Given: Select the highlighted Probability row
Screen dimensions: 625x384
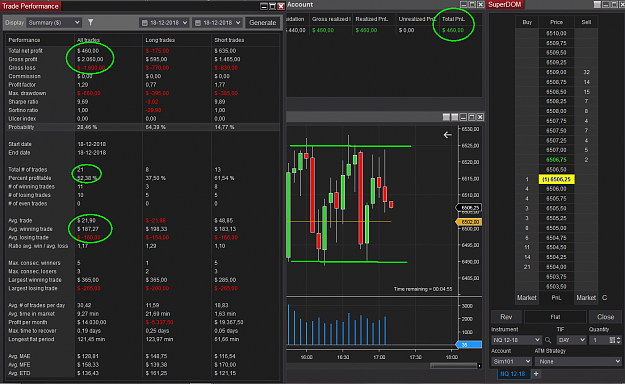Looking at the screenshot, I should click(x=142, y=127).
